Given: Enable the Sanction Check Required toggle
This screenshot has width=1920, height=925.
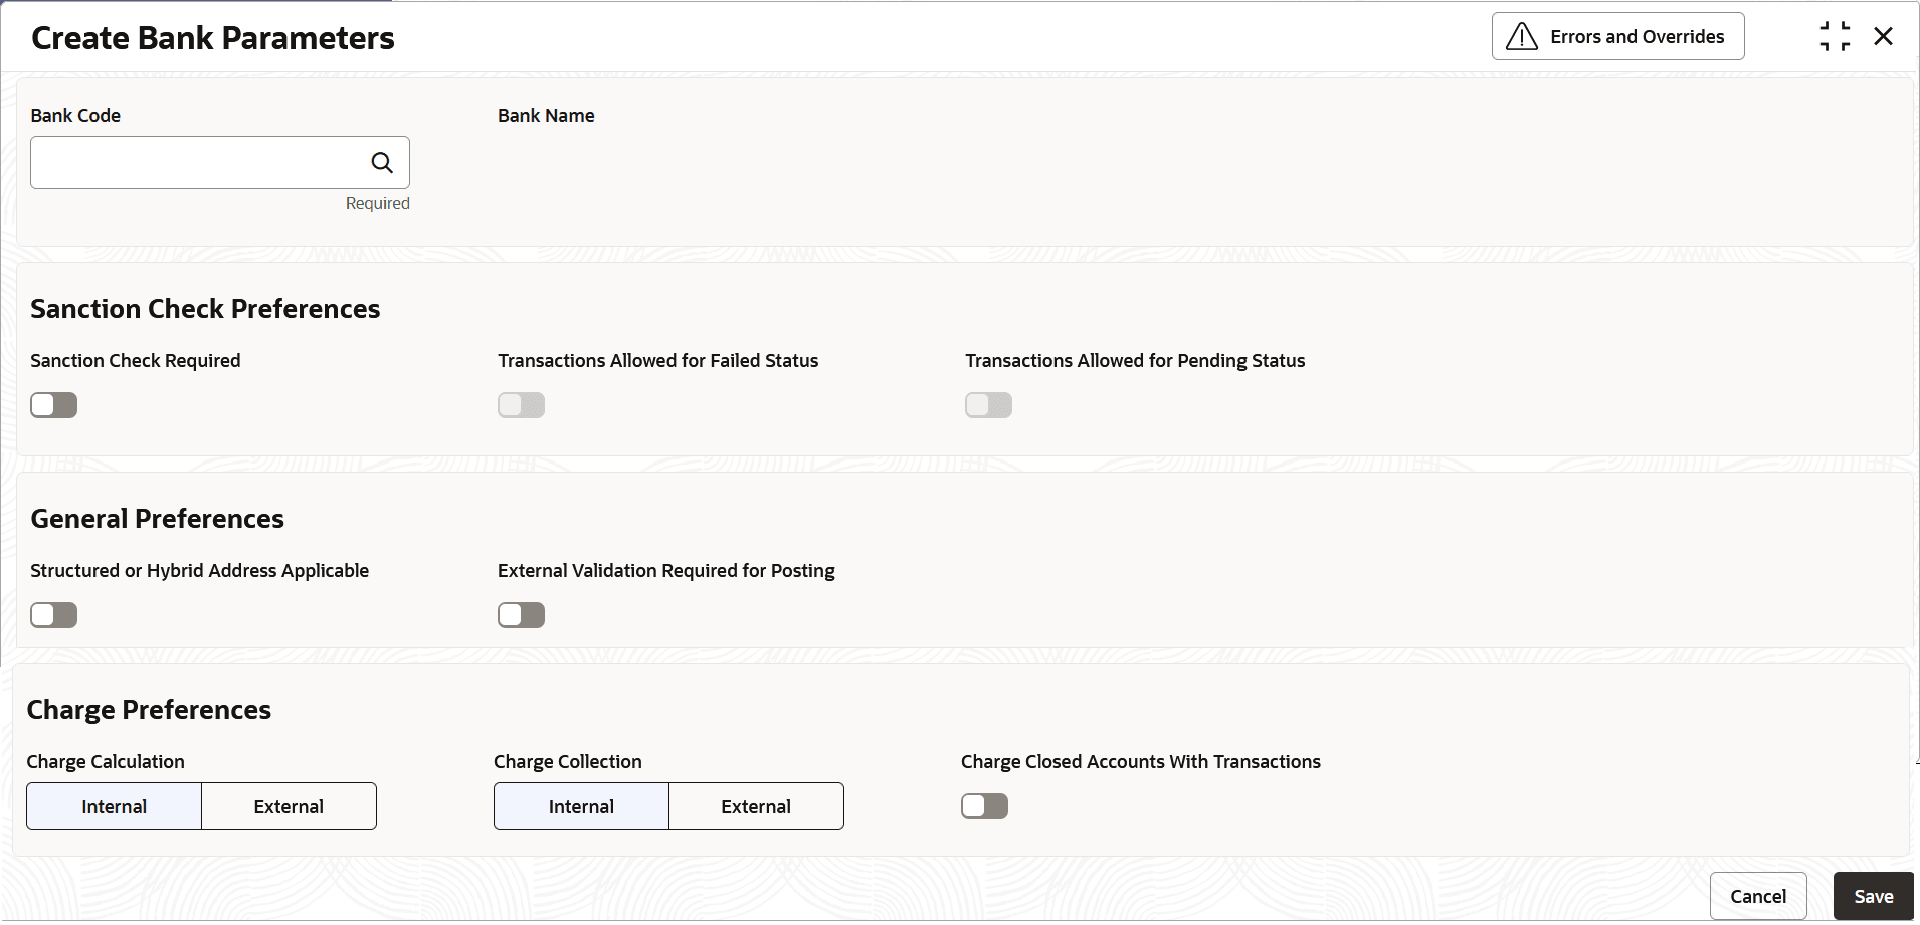Looking at the screenshot, I should coord(54,405).
